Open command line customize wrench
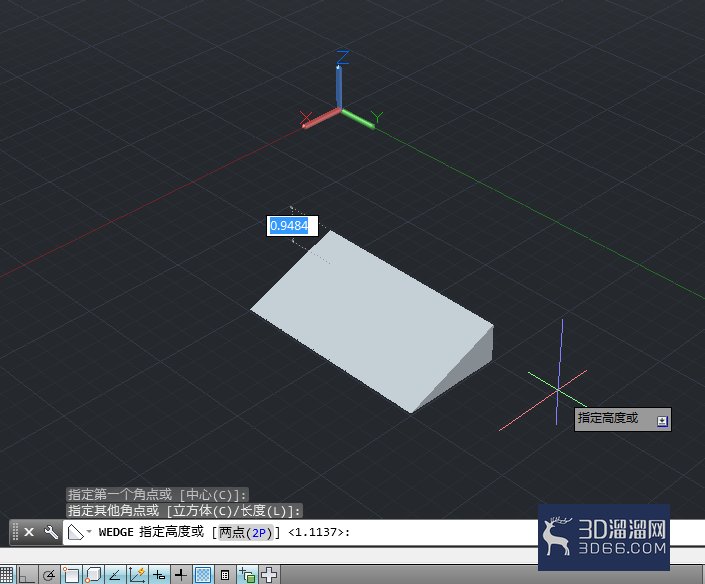The height and width of the screenshot is (584, 705). 51,532
